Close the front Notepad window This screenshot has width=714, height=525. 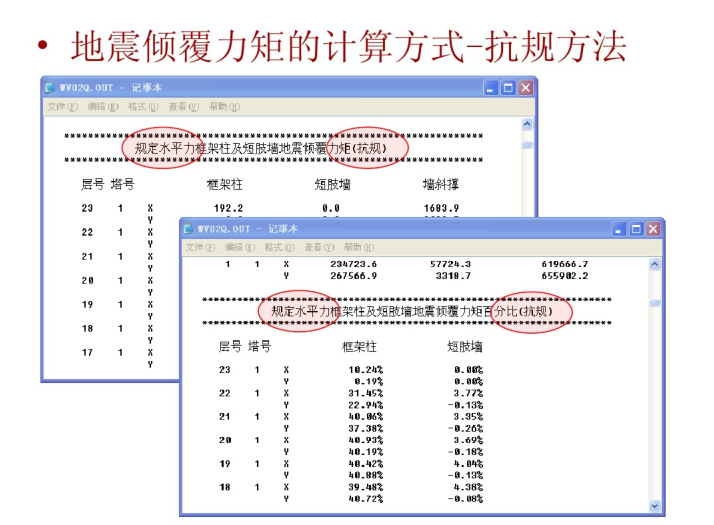click(x=653, y=229)
